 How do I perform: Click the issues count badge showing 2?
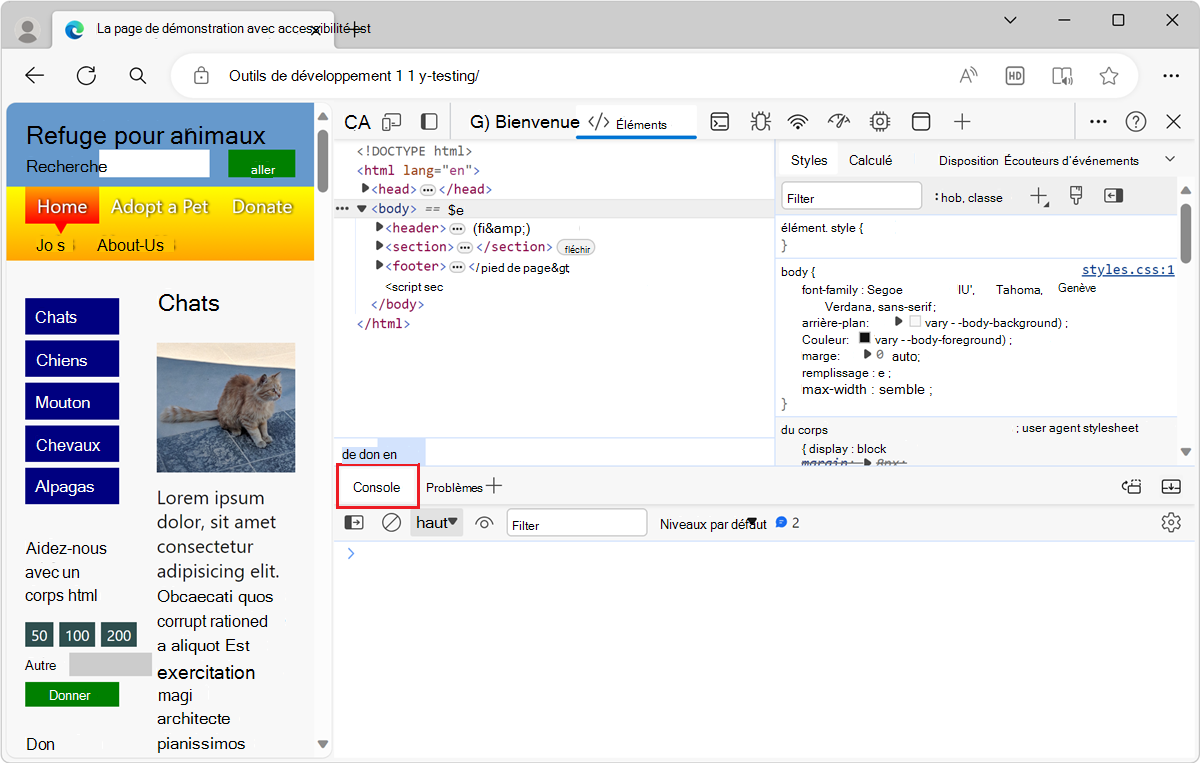[x=787, y=523]
